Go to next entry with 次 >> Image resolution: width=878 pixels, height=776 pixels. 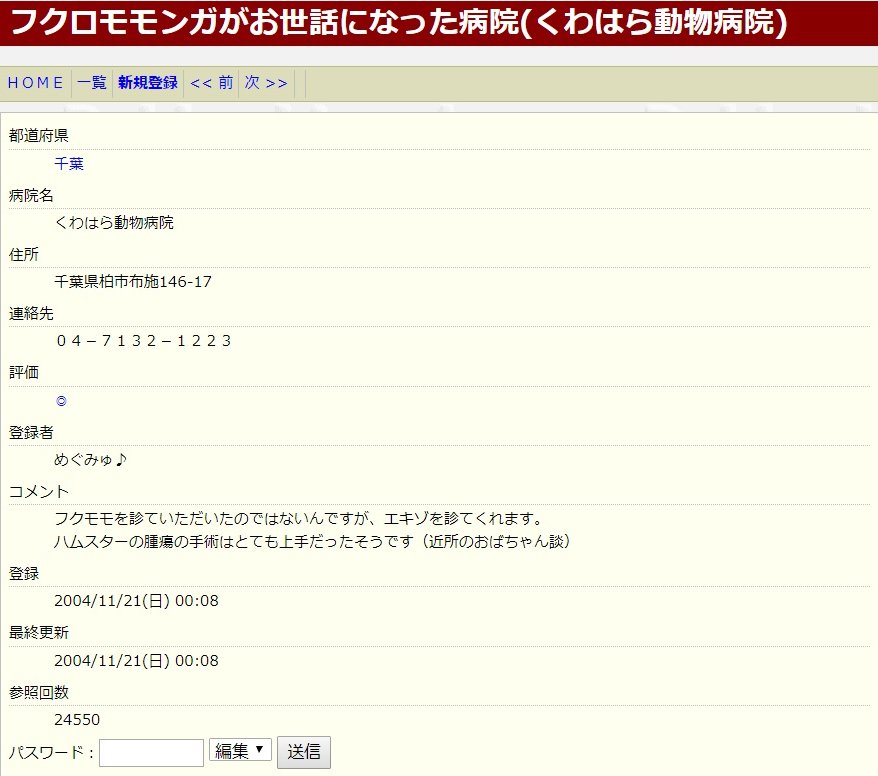[266, 83]
